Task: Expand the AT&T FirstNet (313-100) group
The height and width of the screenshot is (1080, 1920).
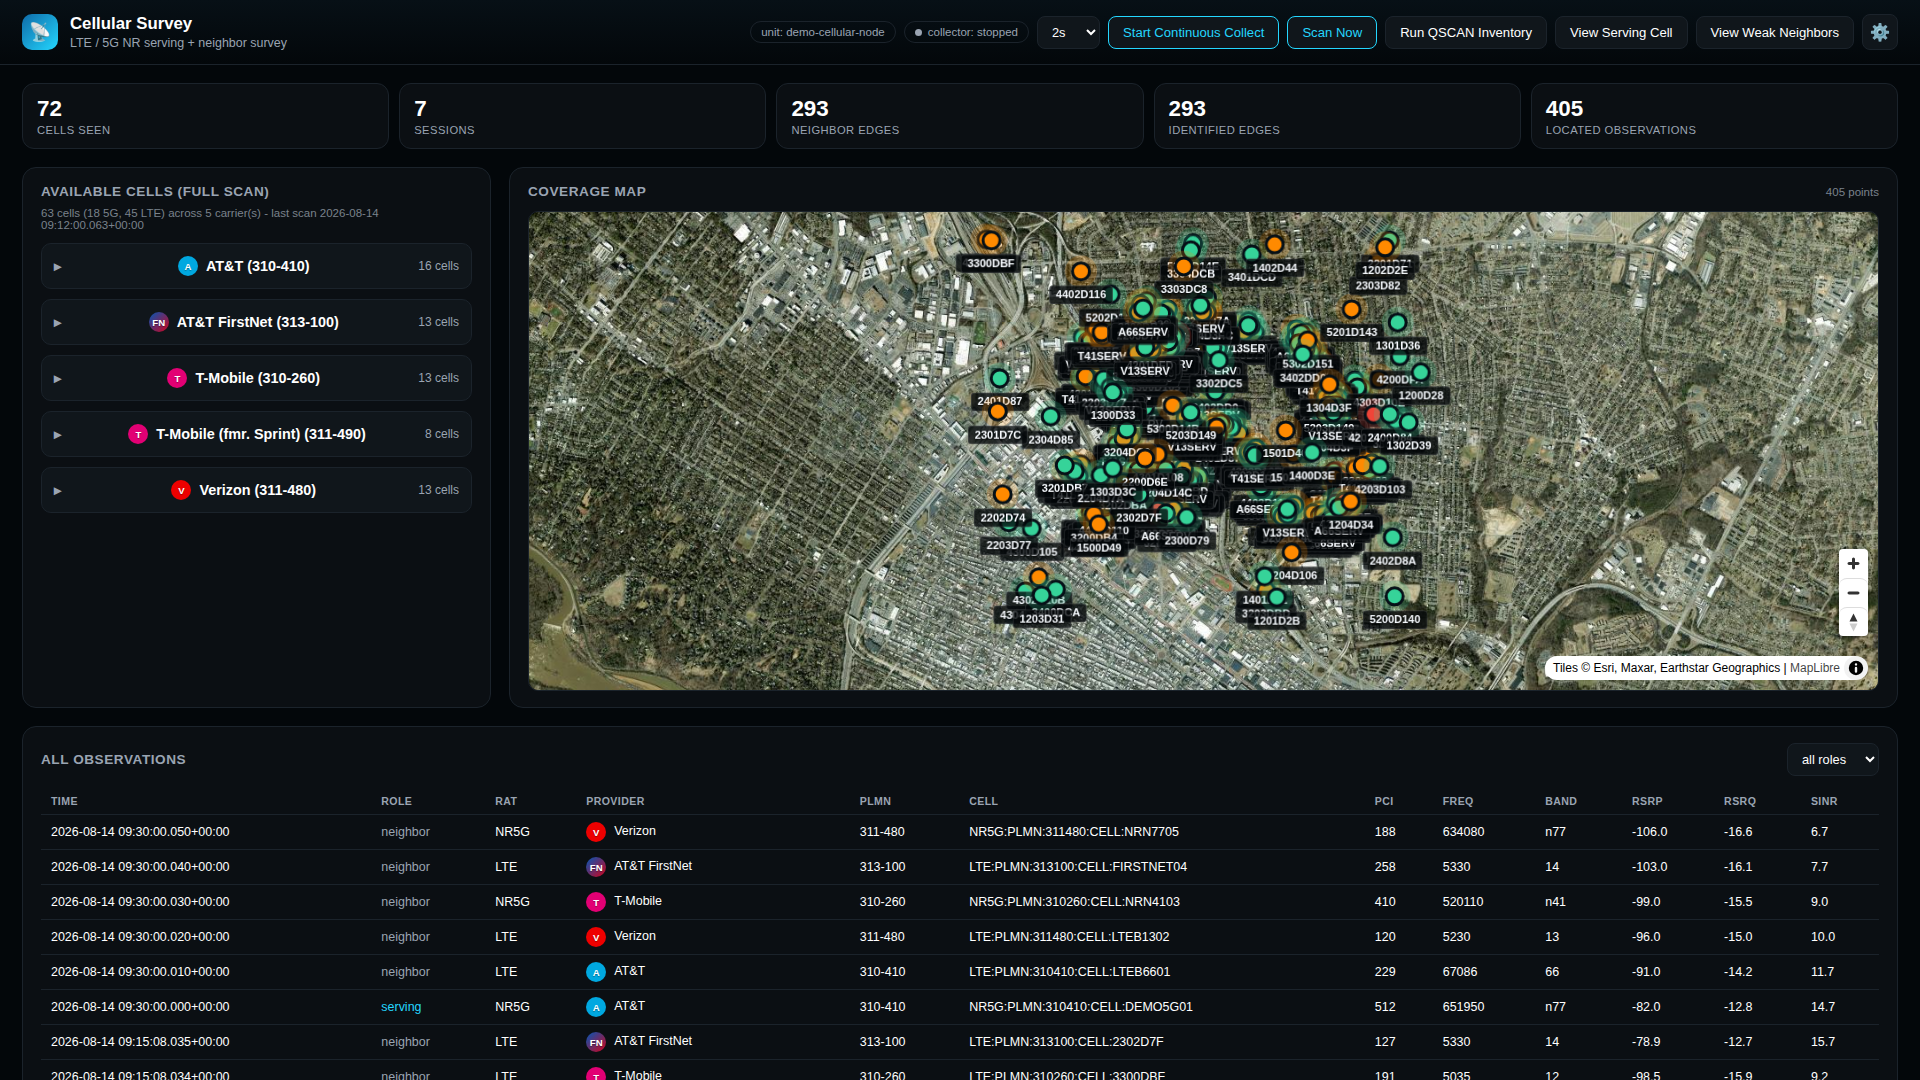Action: click(x=256, y=322)
